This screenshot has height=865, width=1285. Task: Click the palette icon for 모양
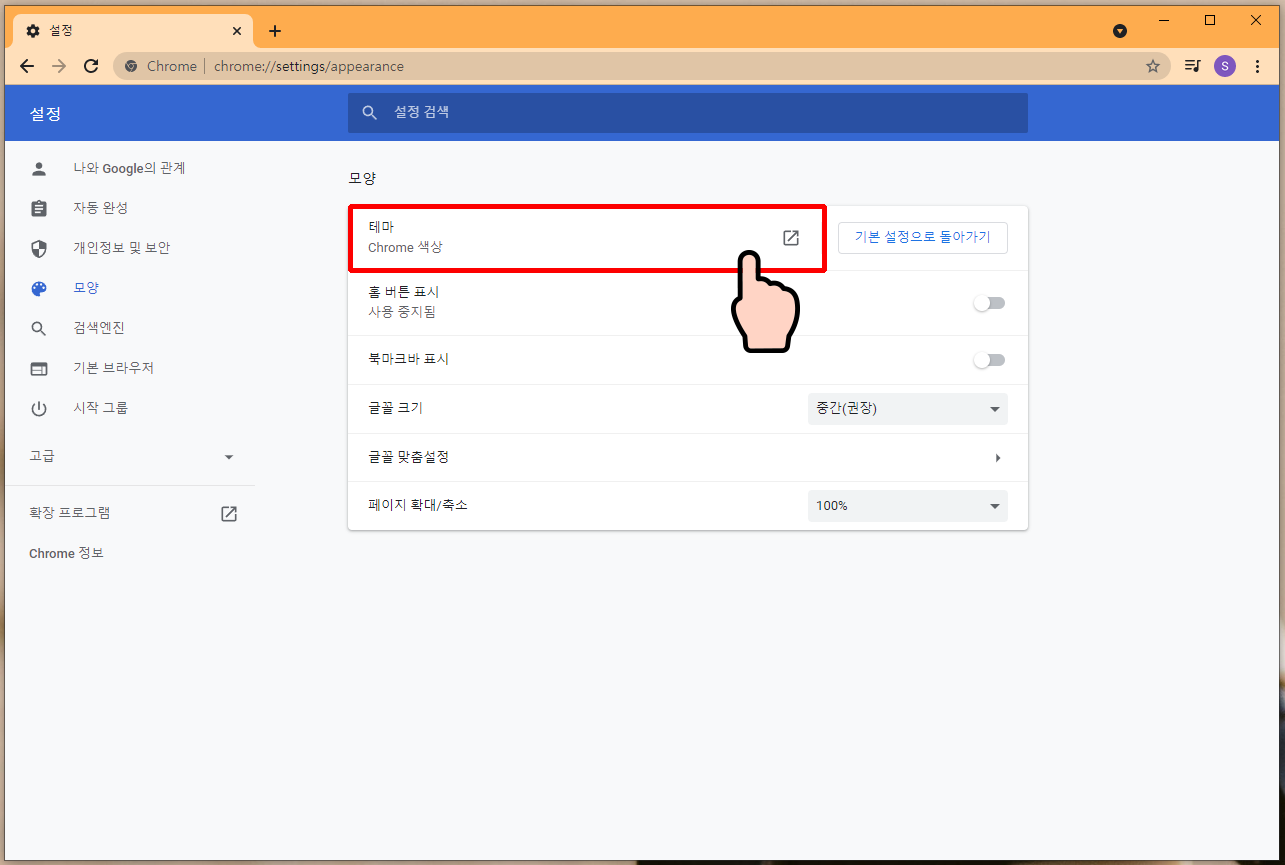click(x=39, y=288)
